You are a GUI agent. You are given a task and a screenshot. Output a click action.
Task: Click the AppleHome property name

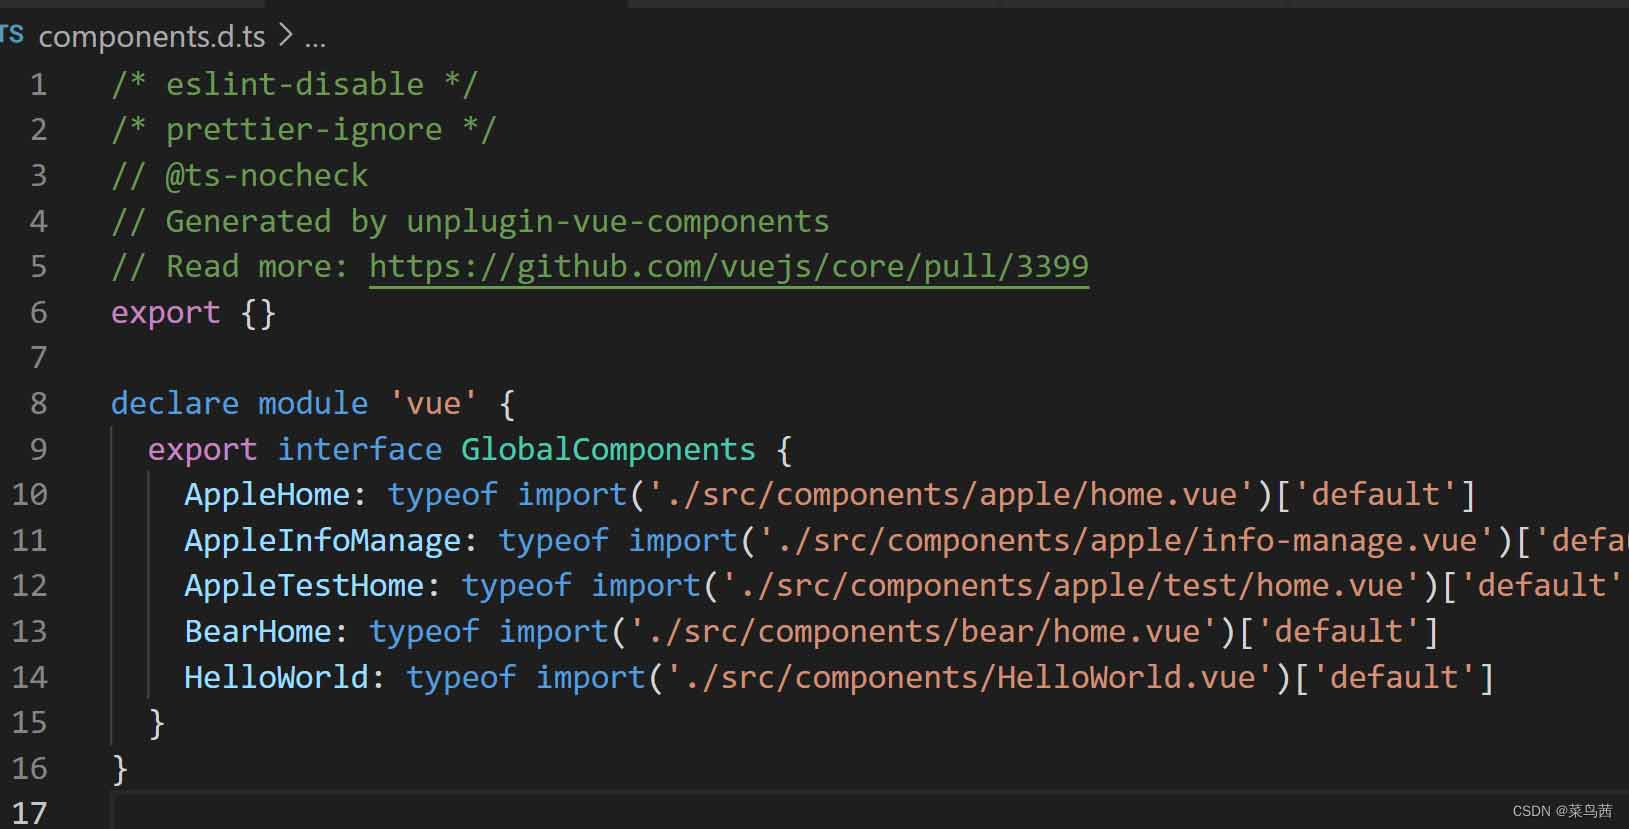(x=267, y=495)
